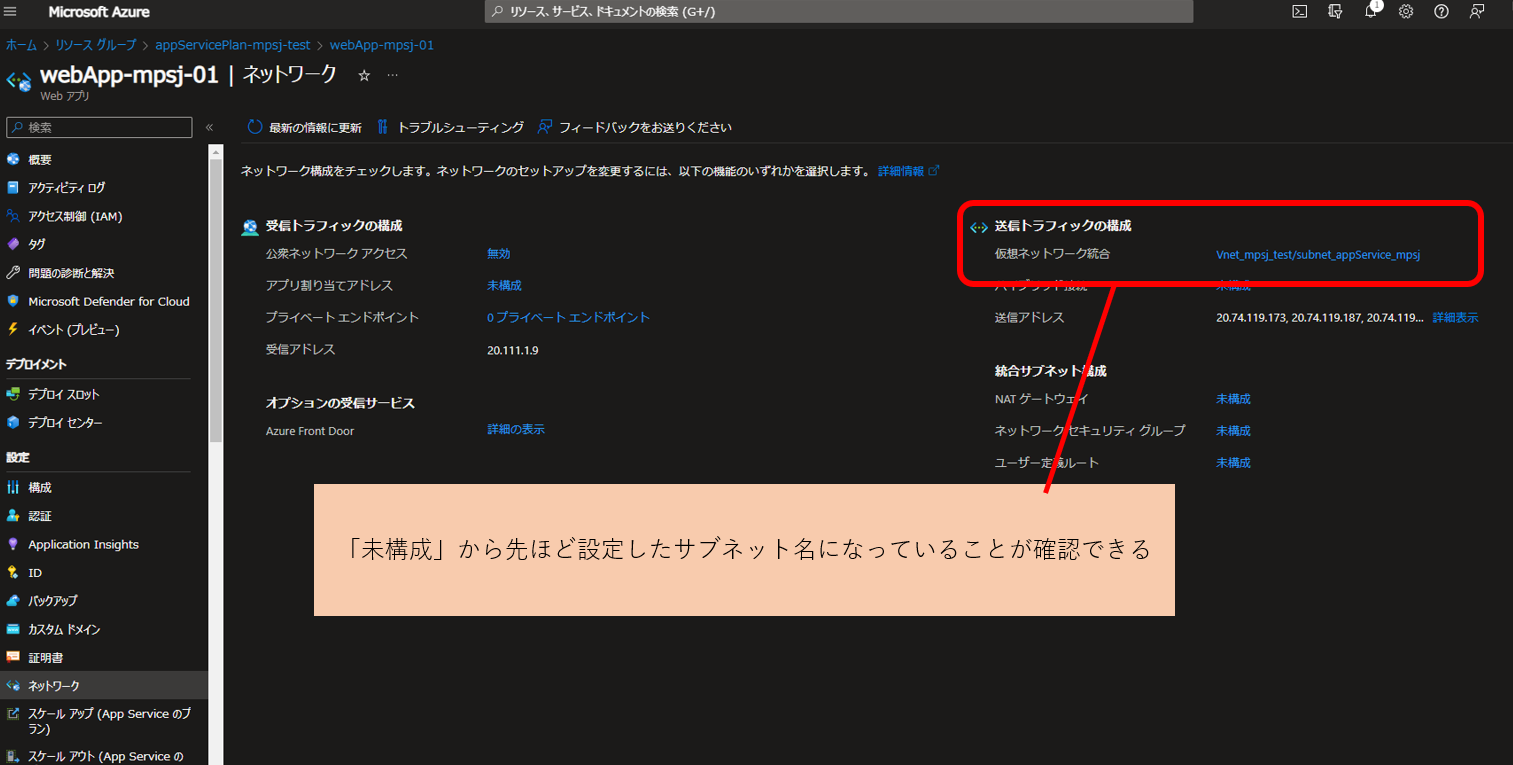Open the top bar feedback person icon

(1477, 12)
